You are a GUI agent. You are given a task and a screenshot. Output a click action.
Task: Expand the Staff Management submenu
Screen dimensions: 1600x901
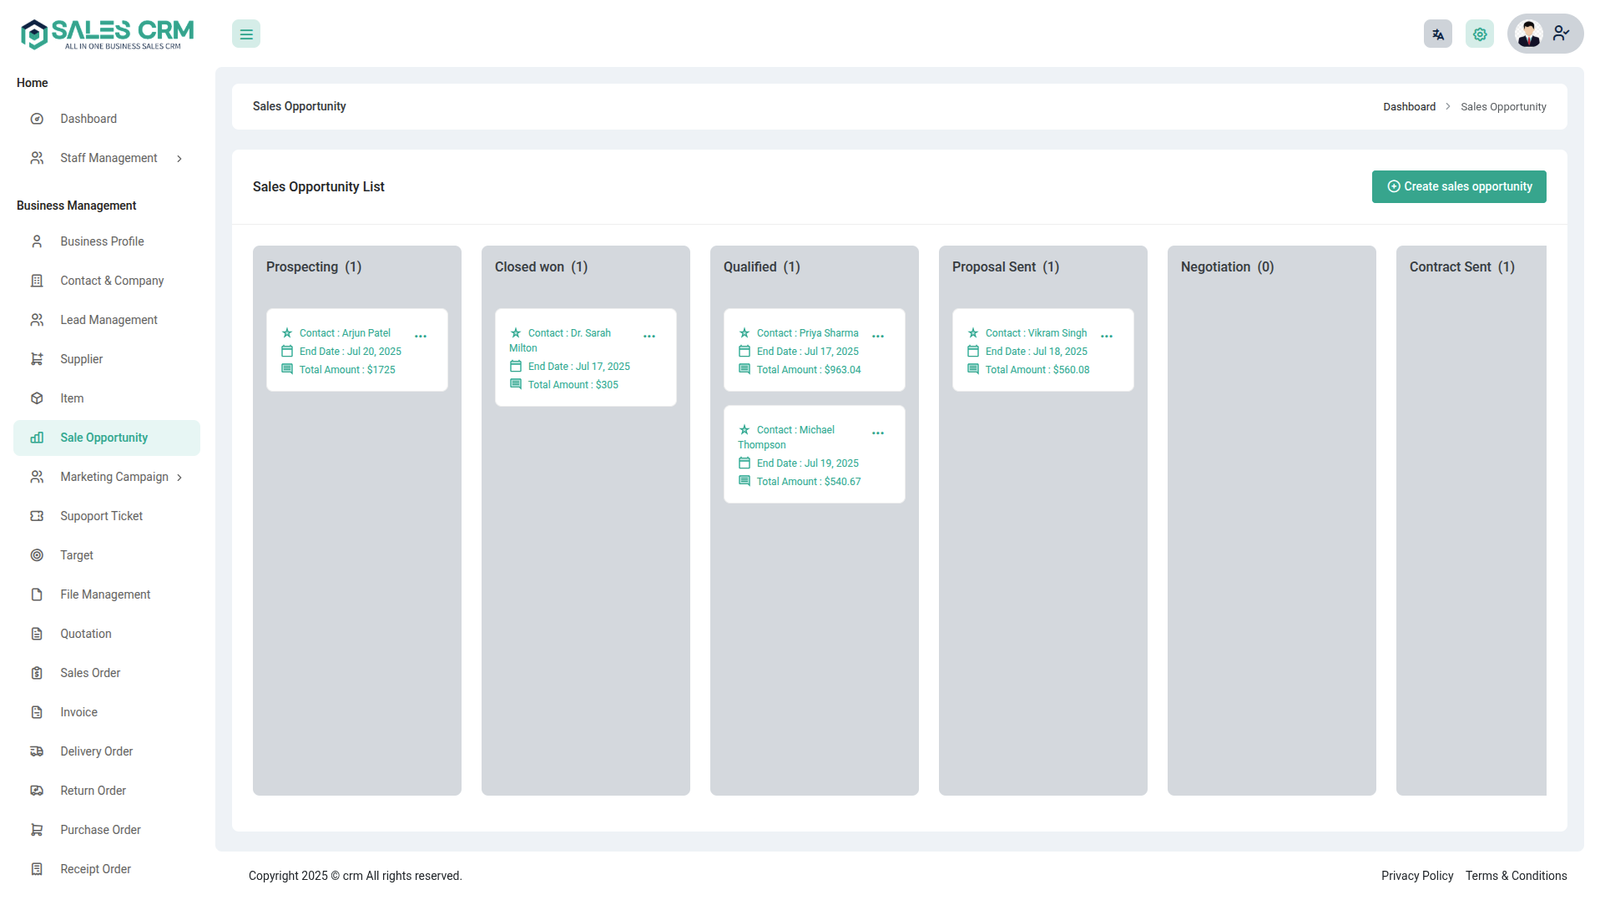[x=179, y=159]
